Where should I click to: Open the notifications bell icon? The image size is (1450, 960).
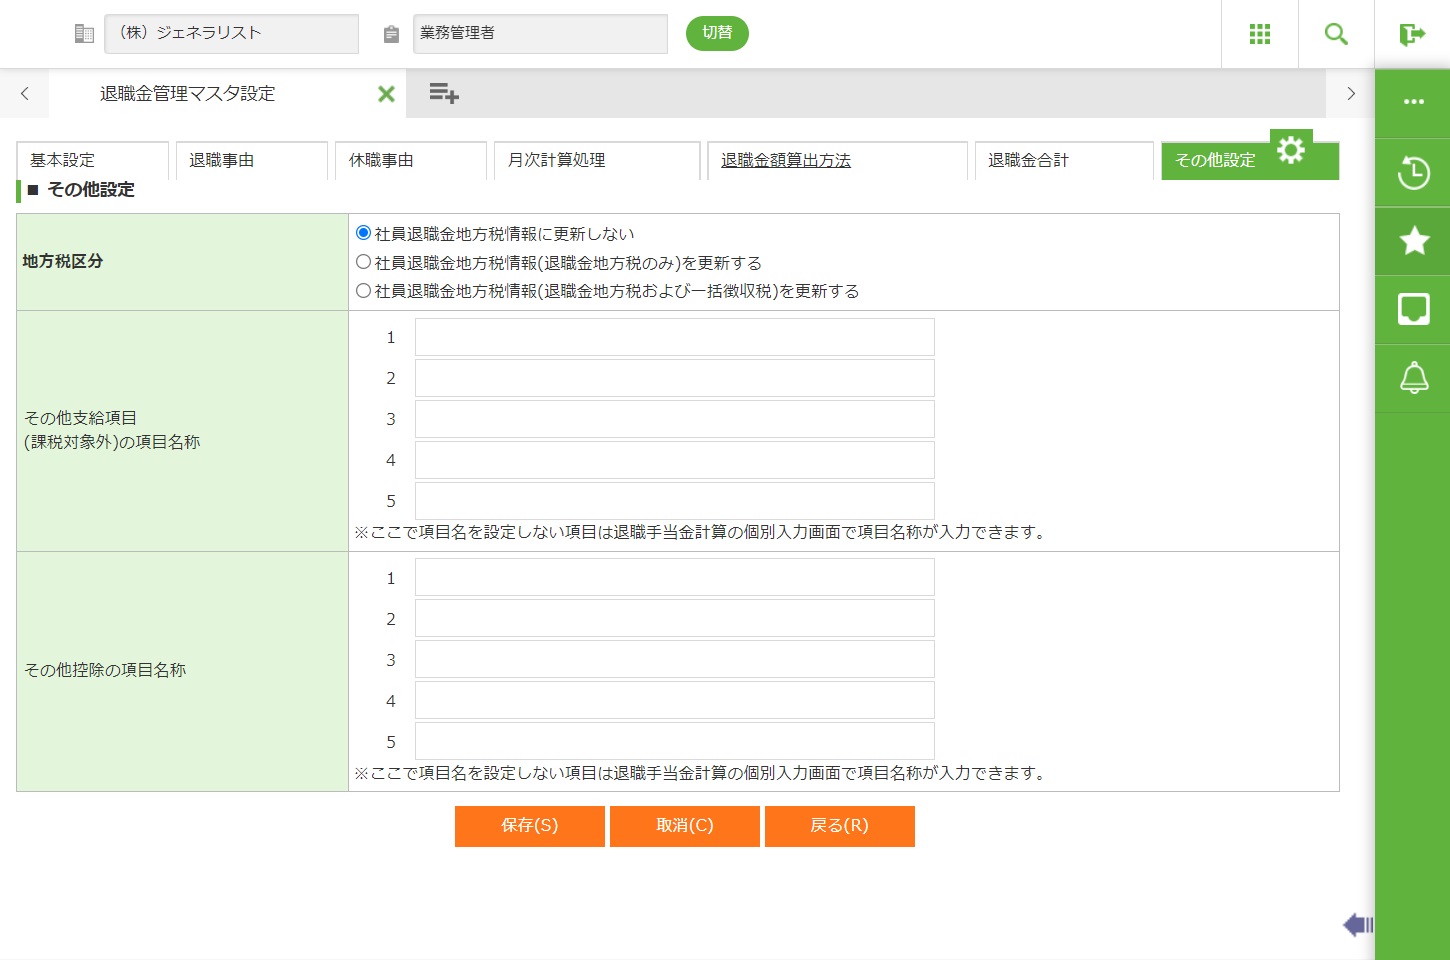[x=1413, y=378]
